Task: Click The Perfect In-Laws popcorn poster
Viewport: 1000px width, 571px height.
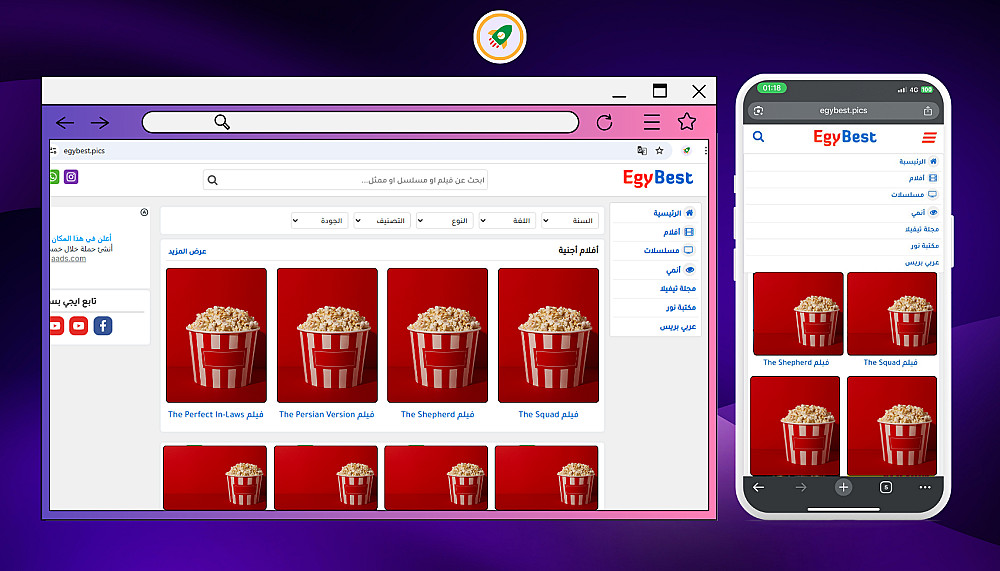Action: (216, 336)
